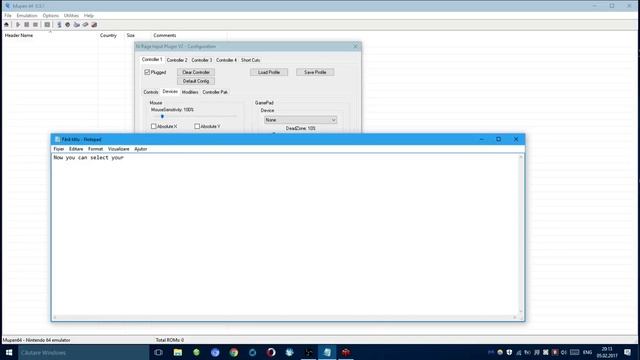Open the video plugin config toolbar icon

click(x=59, y=24)
